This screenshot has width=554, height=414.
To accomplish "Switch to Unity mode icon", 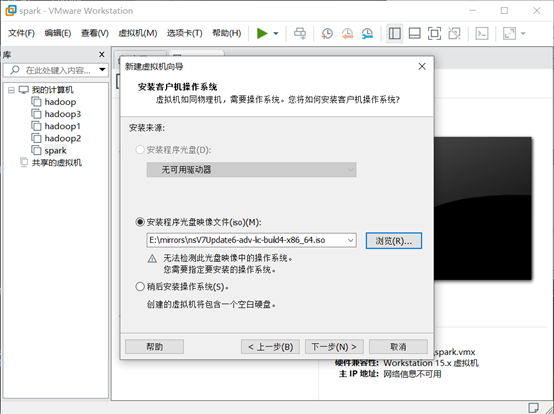I will click(x=454, y=34).
